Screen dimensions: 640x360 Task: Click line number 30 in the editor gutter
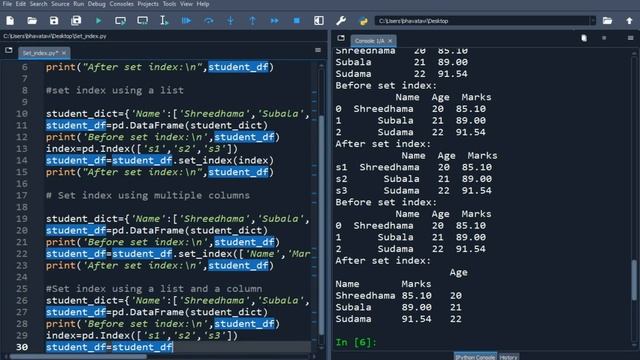[22, 347]
